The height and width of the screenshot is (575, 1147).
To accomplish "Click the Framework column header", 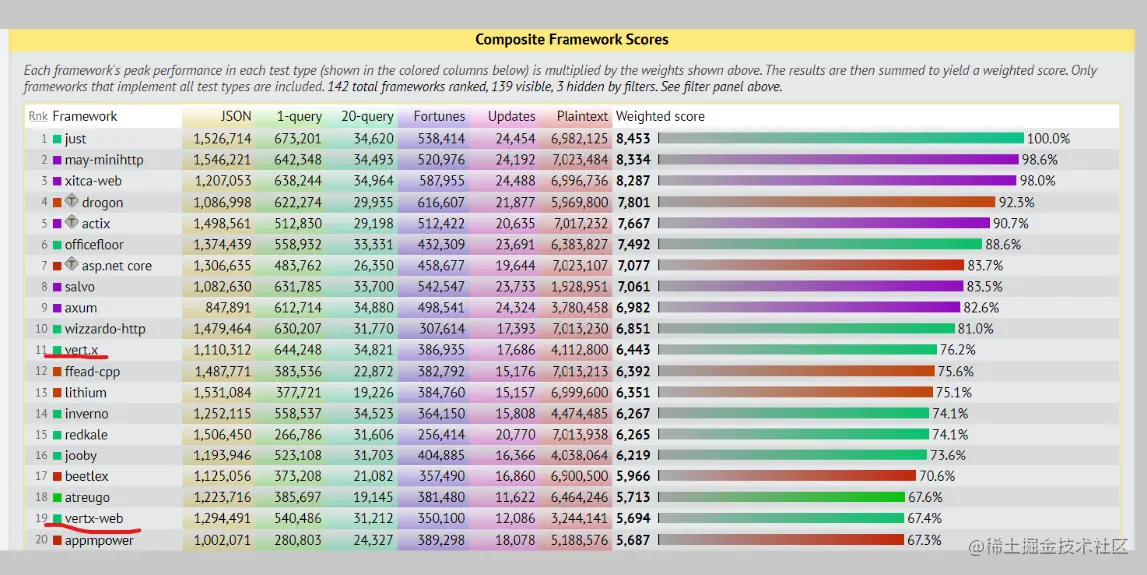I will click(85, 116).
